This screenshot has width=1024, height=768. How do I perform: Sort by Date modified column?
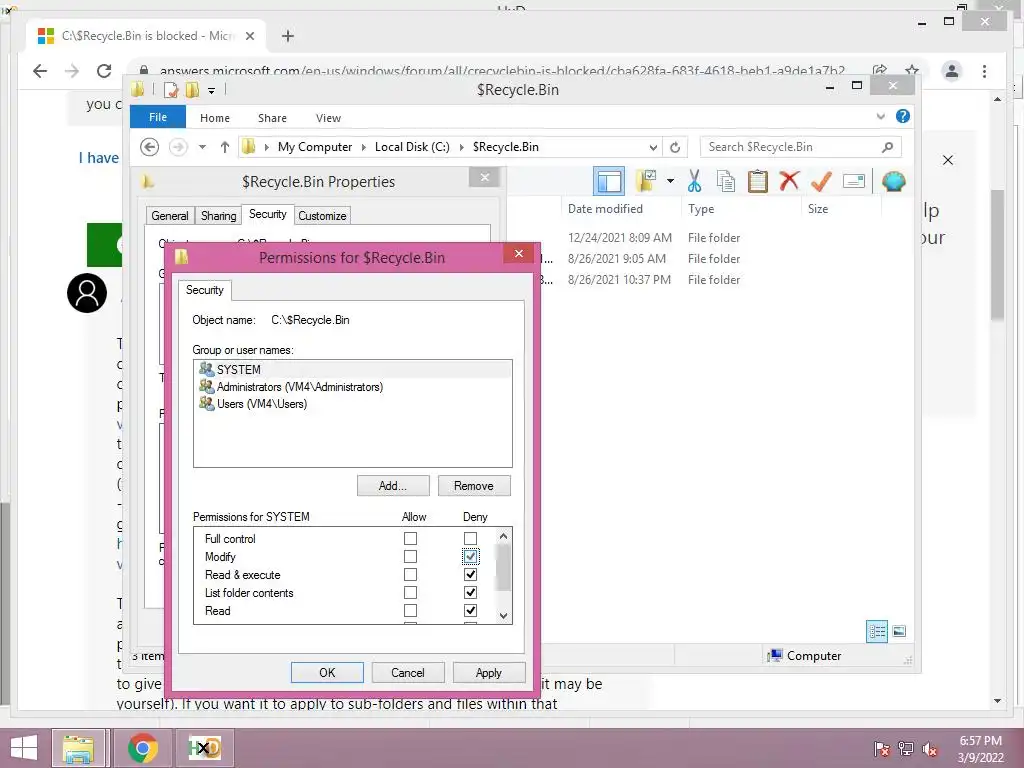(620, 209)
